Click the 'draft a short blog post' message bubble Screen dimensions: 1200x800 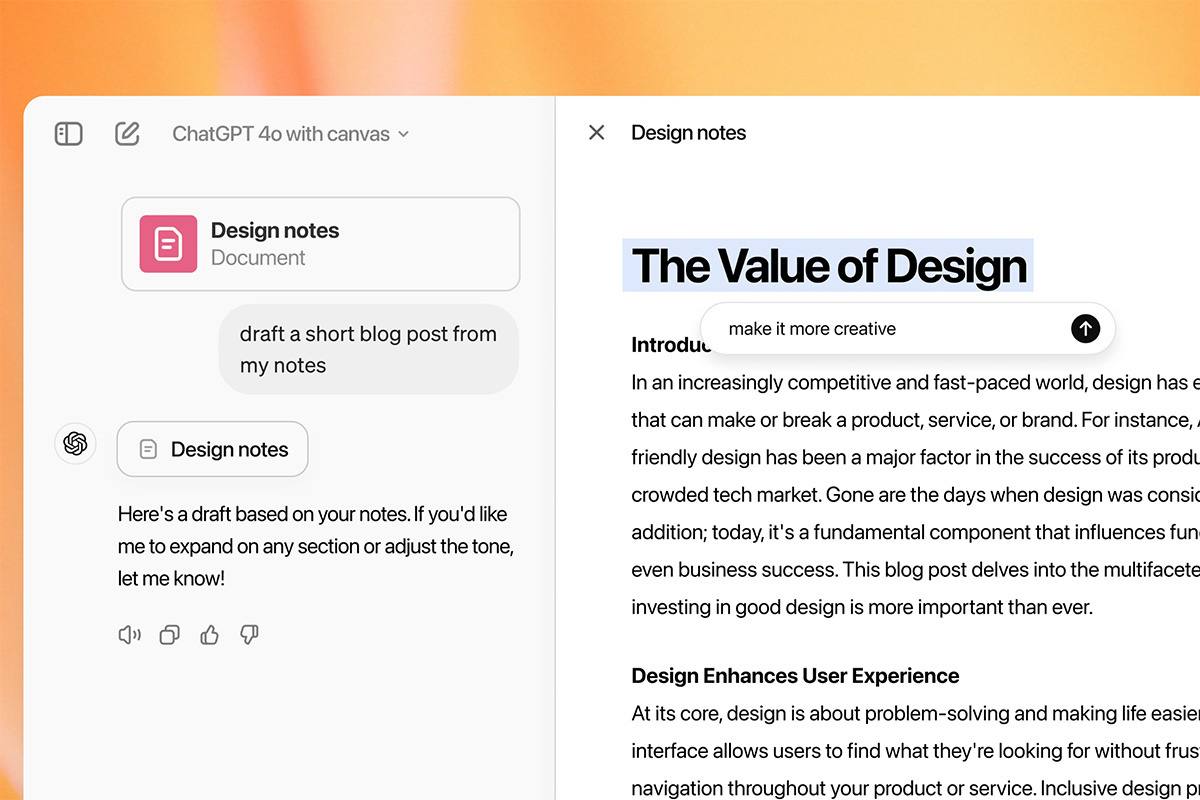click(x=368, y=349)
